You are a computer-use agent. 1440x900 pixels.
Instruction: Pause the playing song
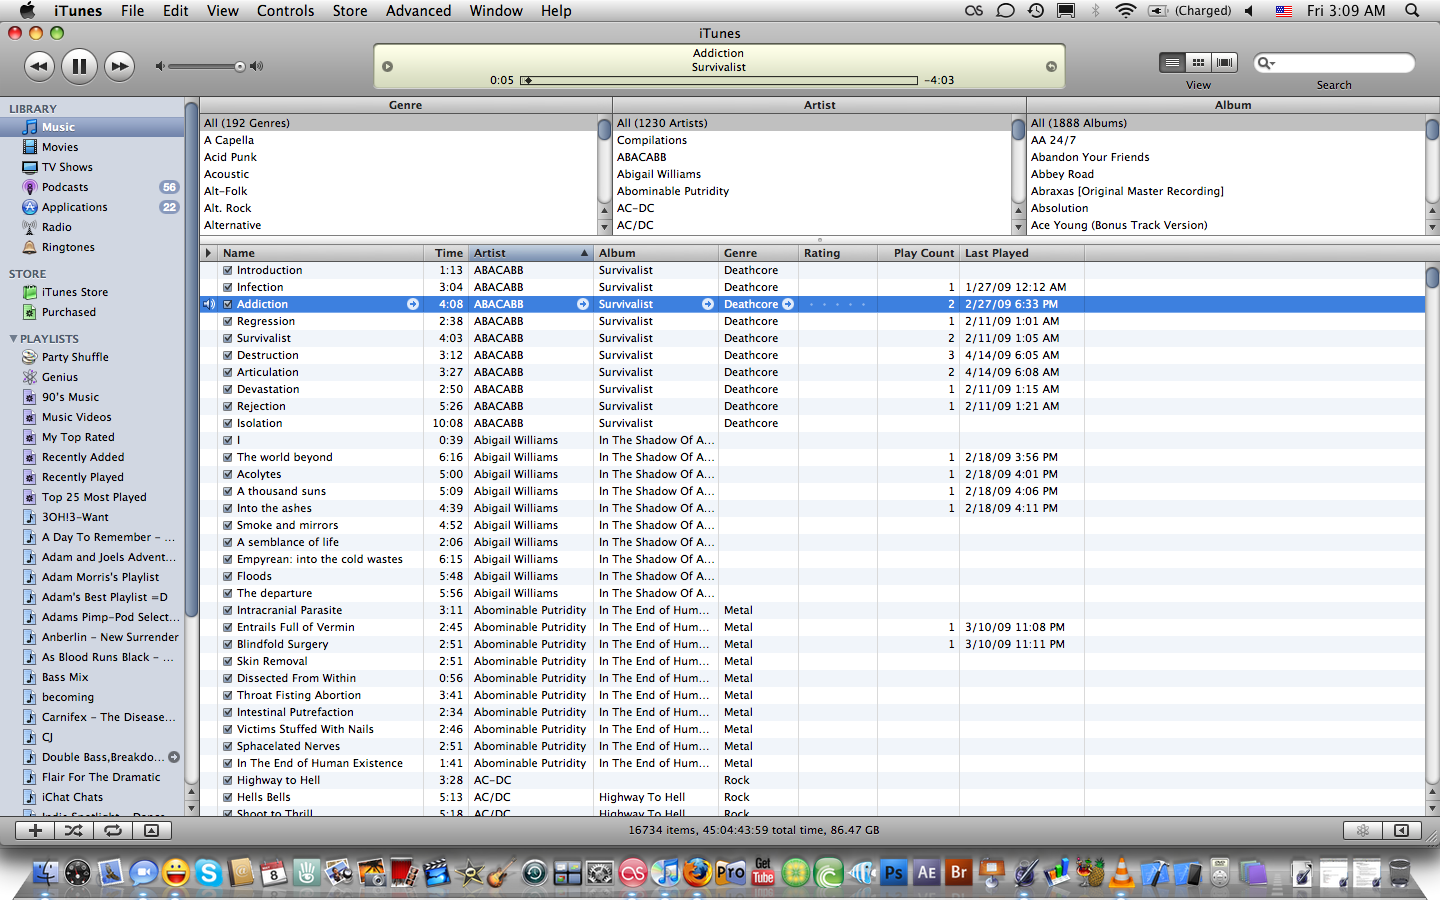79,67
